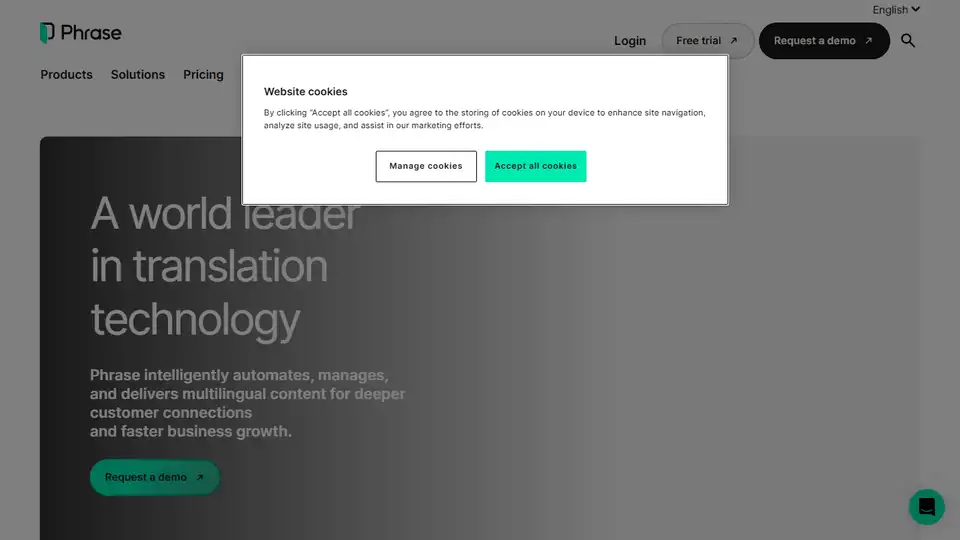
Task: Click the Phrase logo icon
Action: click(47, 33)
